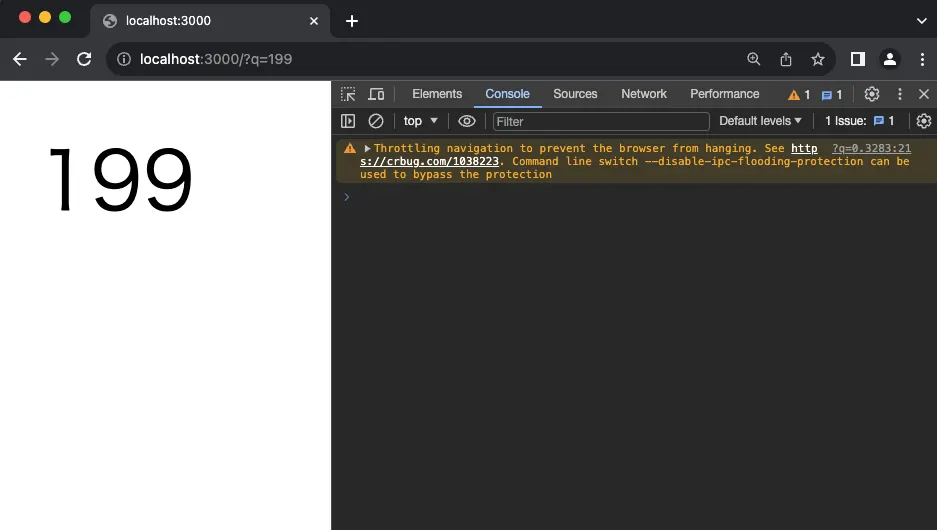Switch to the Network tab

(x=644, y=94)
